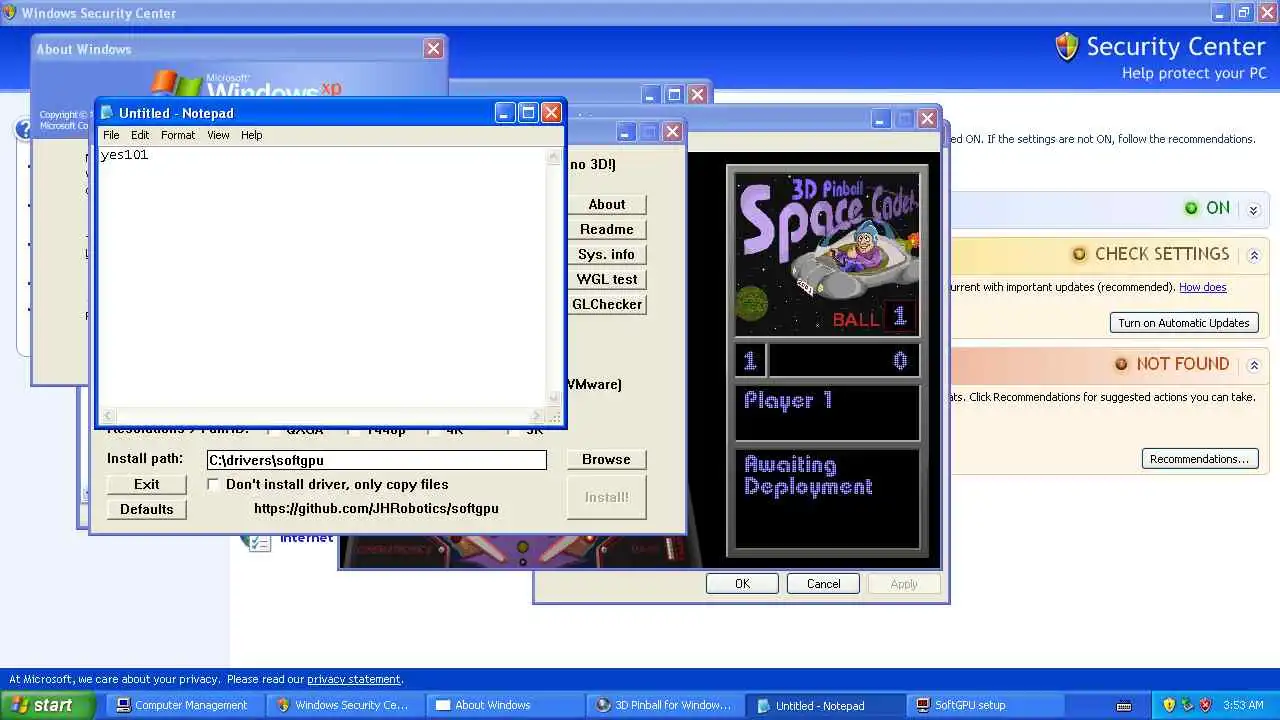Collapse the NOT FOUND section chevron
Screen dimensions: 1280x720
pyautogui.click(x=1253, y=365)
